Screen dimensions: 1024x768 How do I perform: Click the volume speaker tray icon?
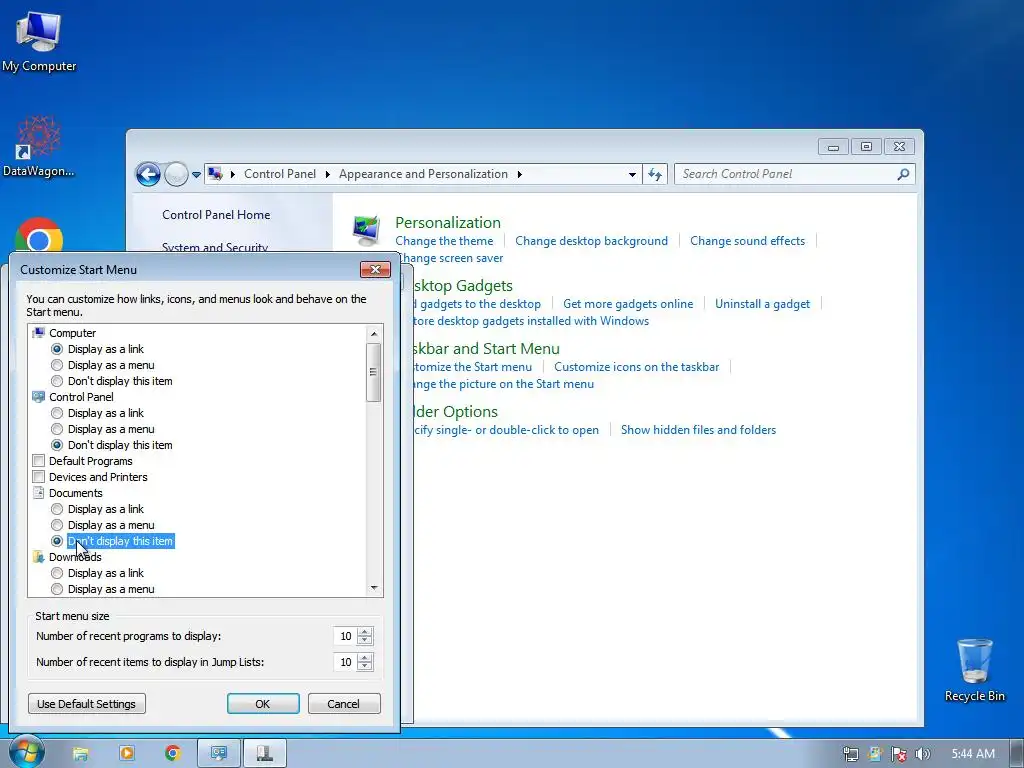pos(922,754)
